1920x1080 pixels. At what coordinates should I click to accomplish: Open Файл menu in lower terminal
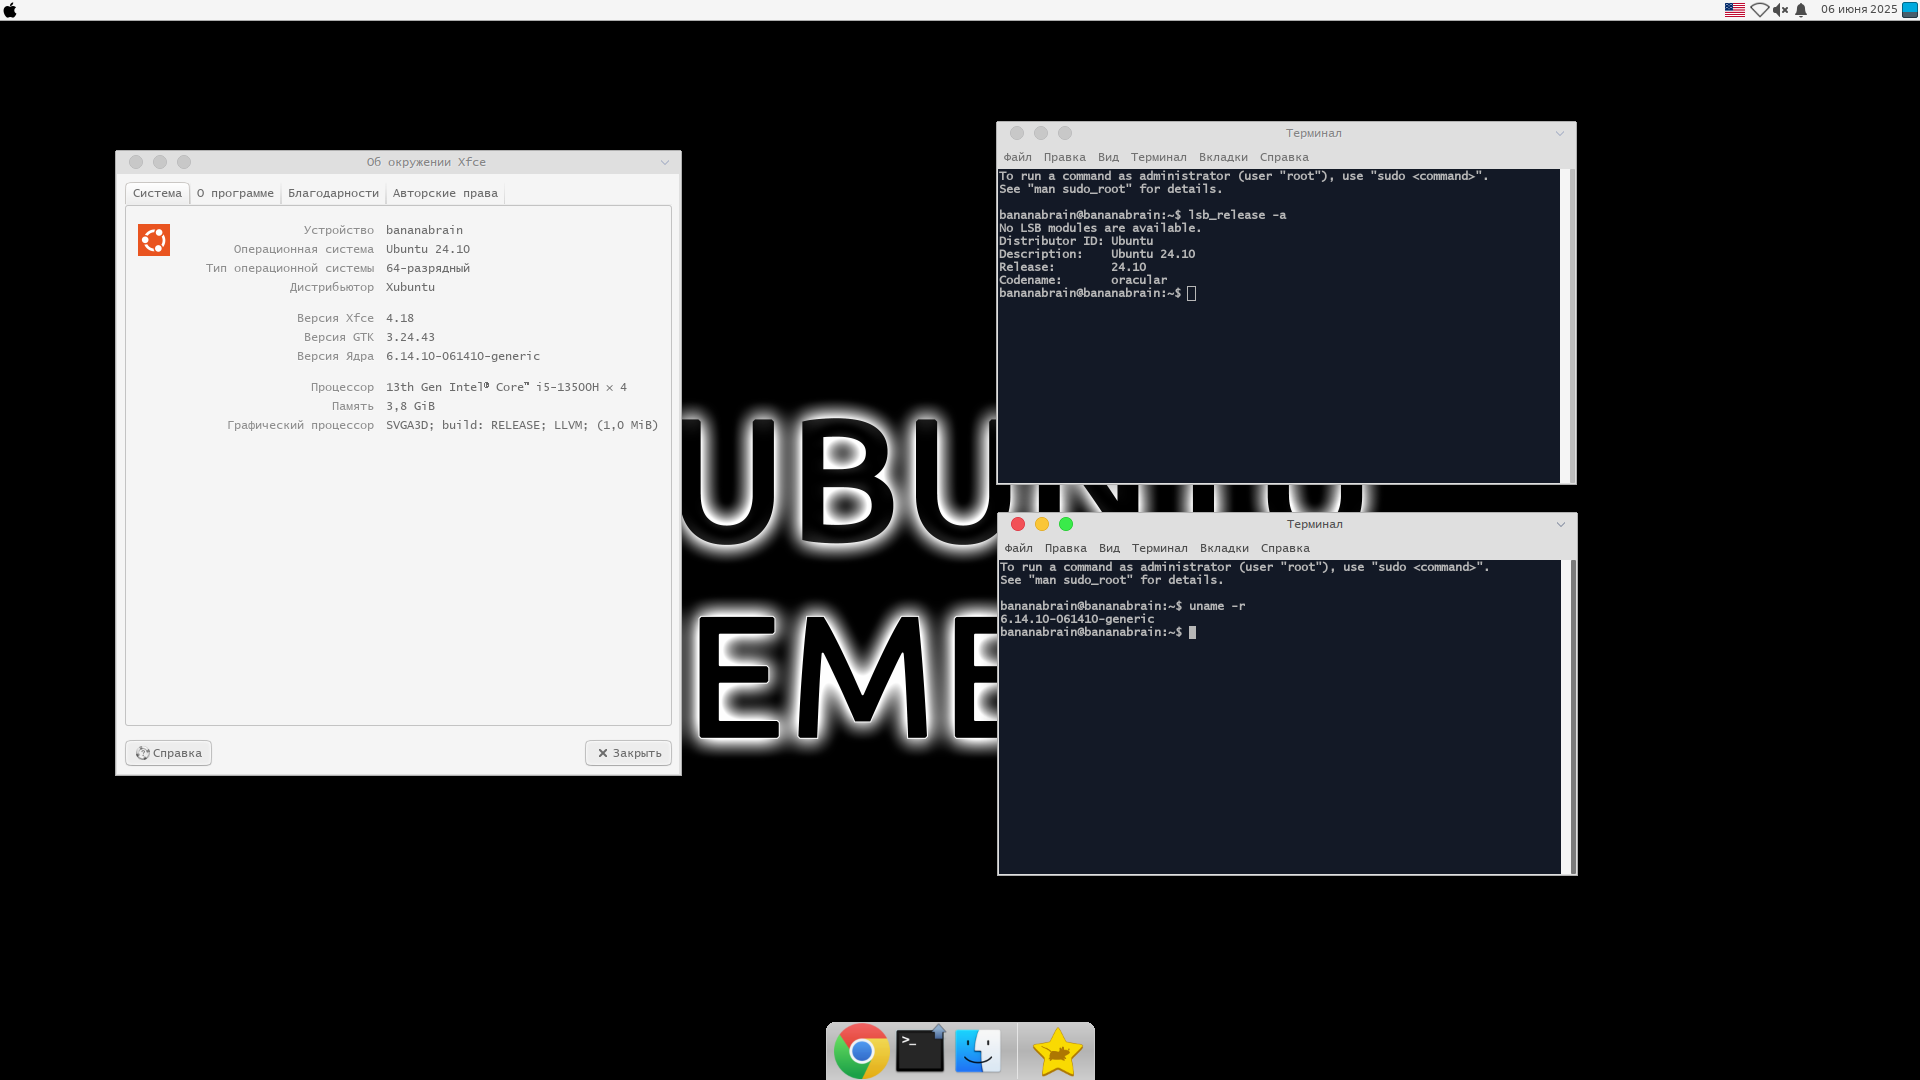click(x=1018, y=548)
